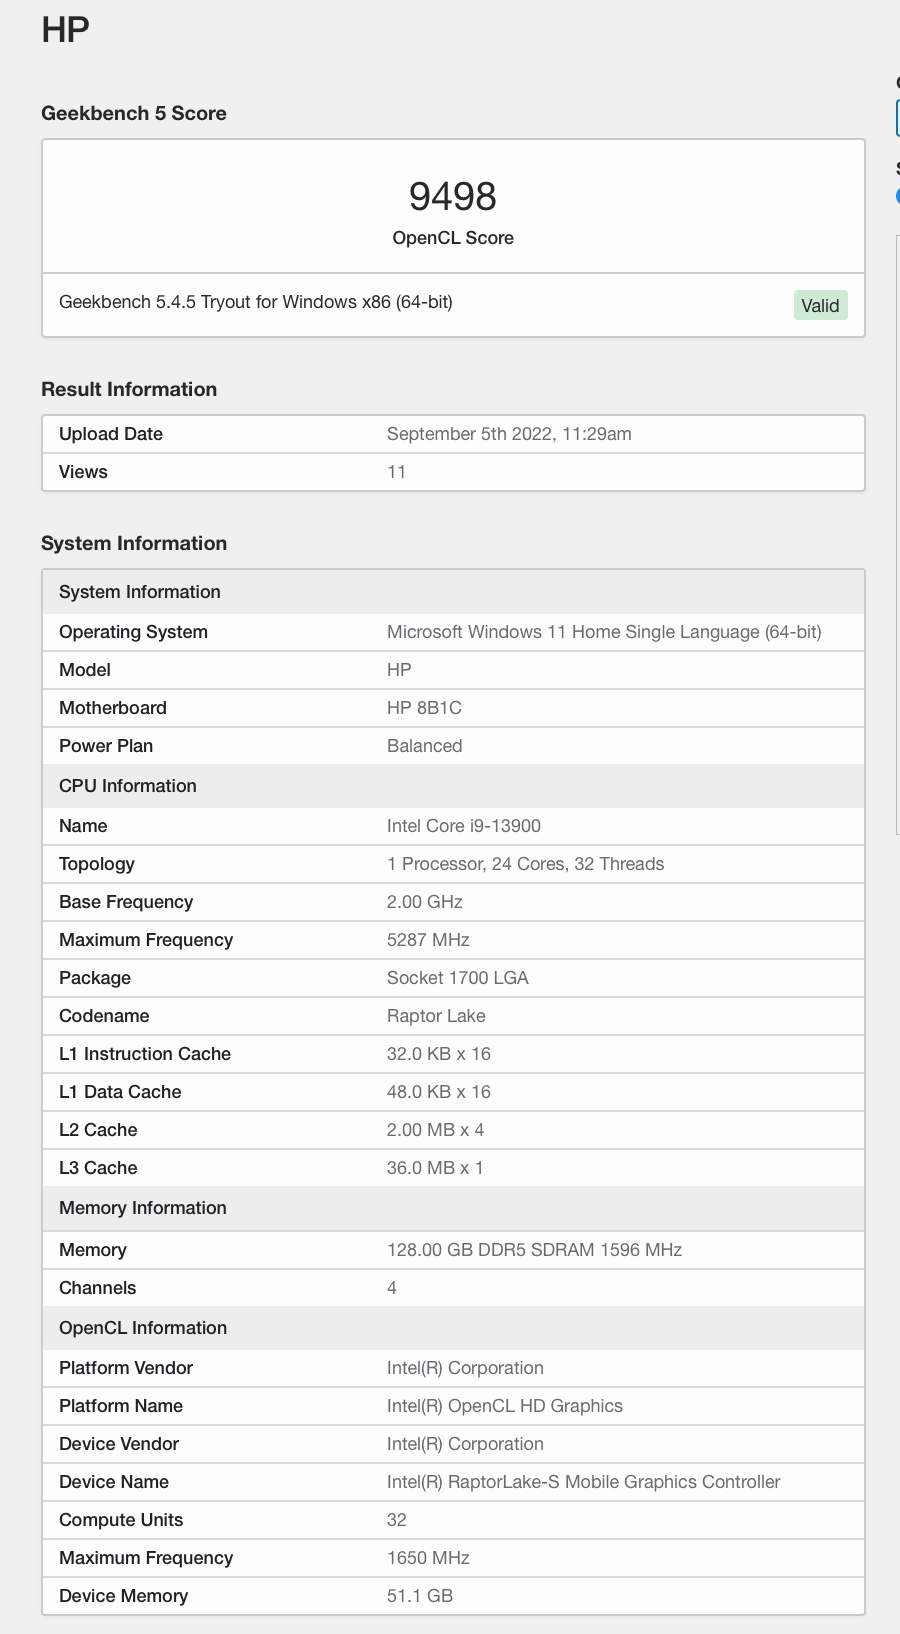The image size is (900, 1634).
Task: Click the Raptor Lake codename value
Action: pos(436,1016)
